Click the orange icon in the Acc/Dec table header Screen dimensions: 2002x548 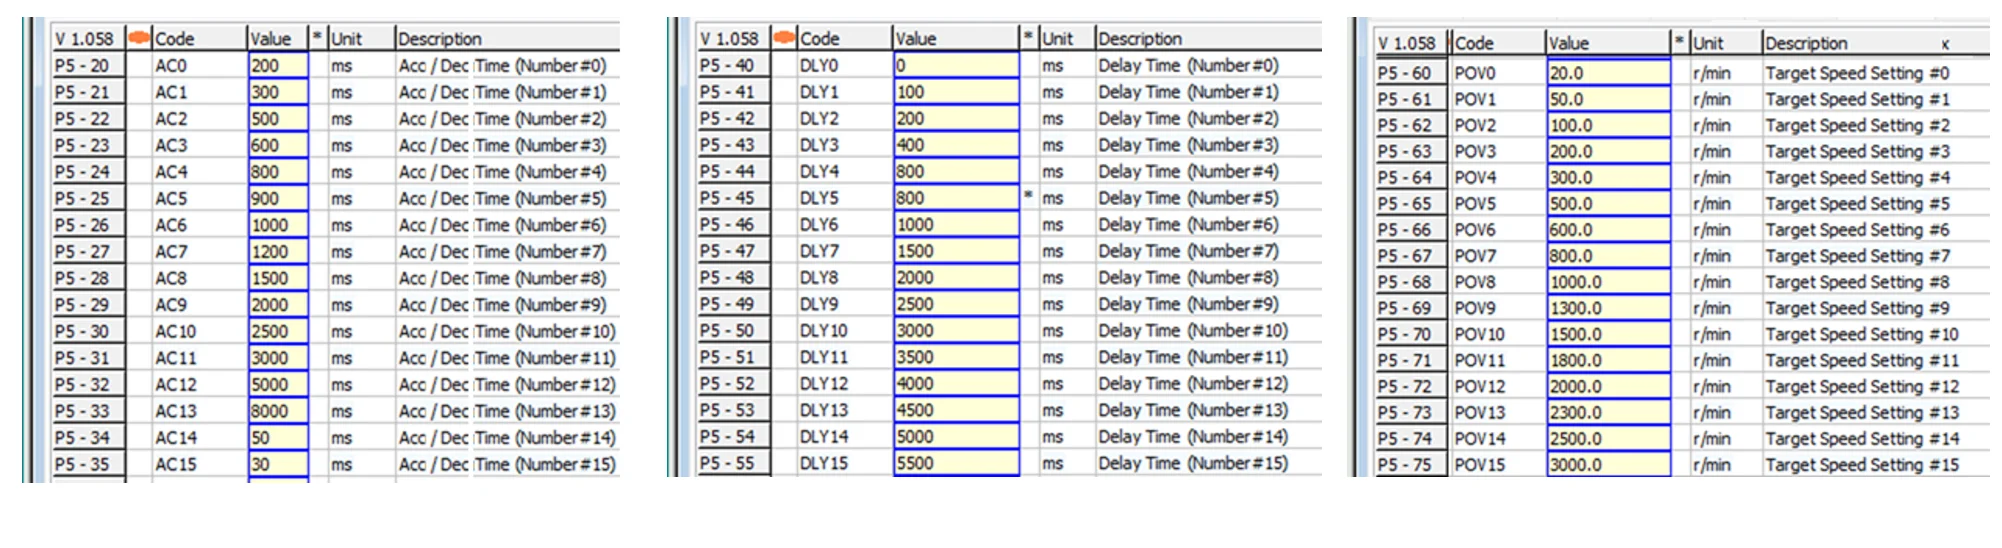pos(139,38)
